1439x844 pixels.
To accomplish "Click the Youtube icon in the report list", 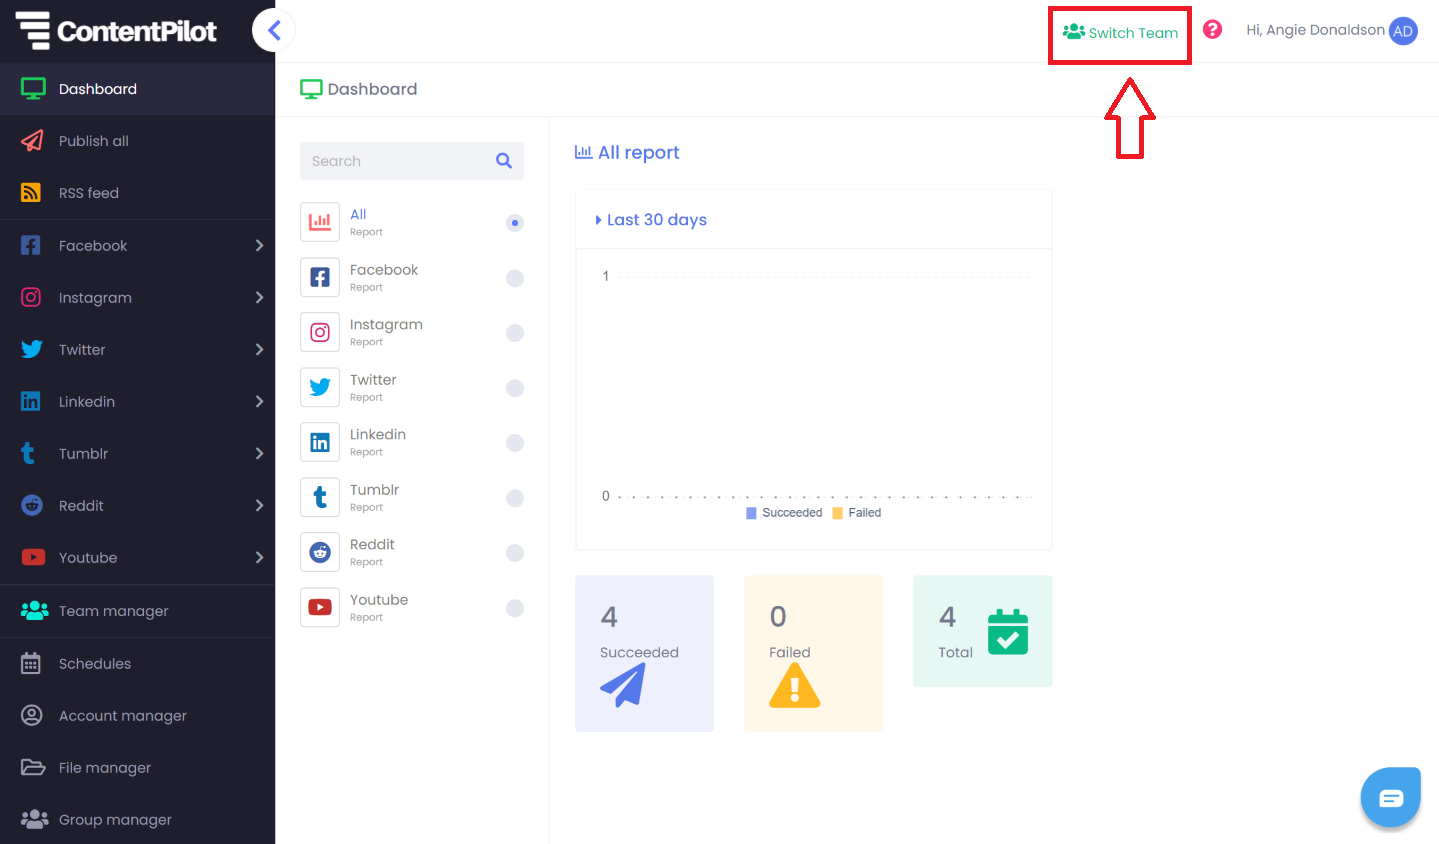I will coord(320,607).
